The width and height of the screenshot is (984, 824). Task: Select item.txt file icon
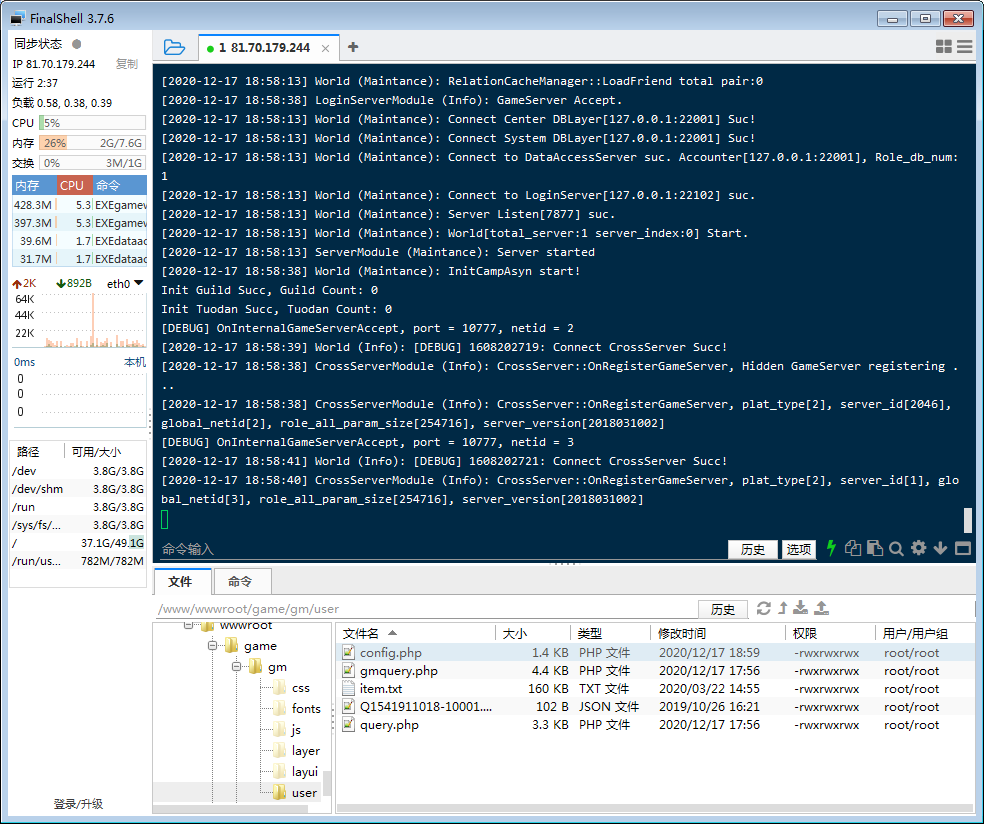click(348, 688)
